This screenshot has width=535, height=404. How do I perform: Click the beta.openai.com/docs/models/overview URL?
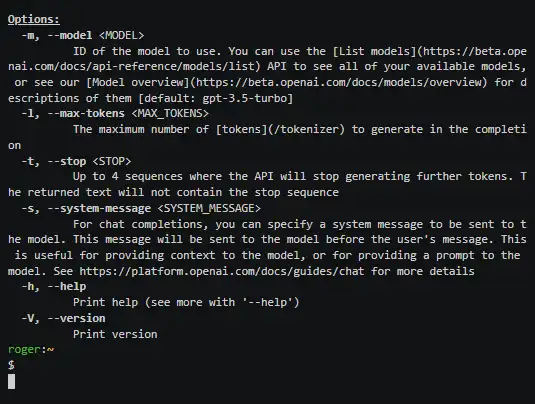339,82
